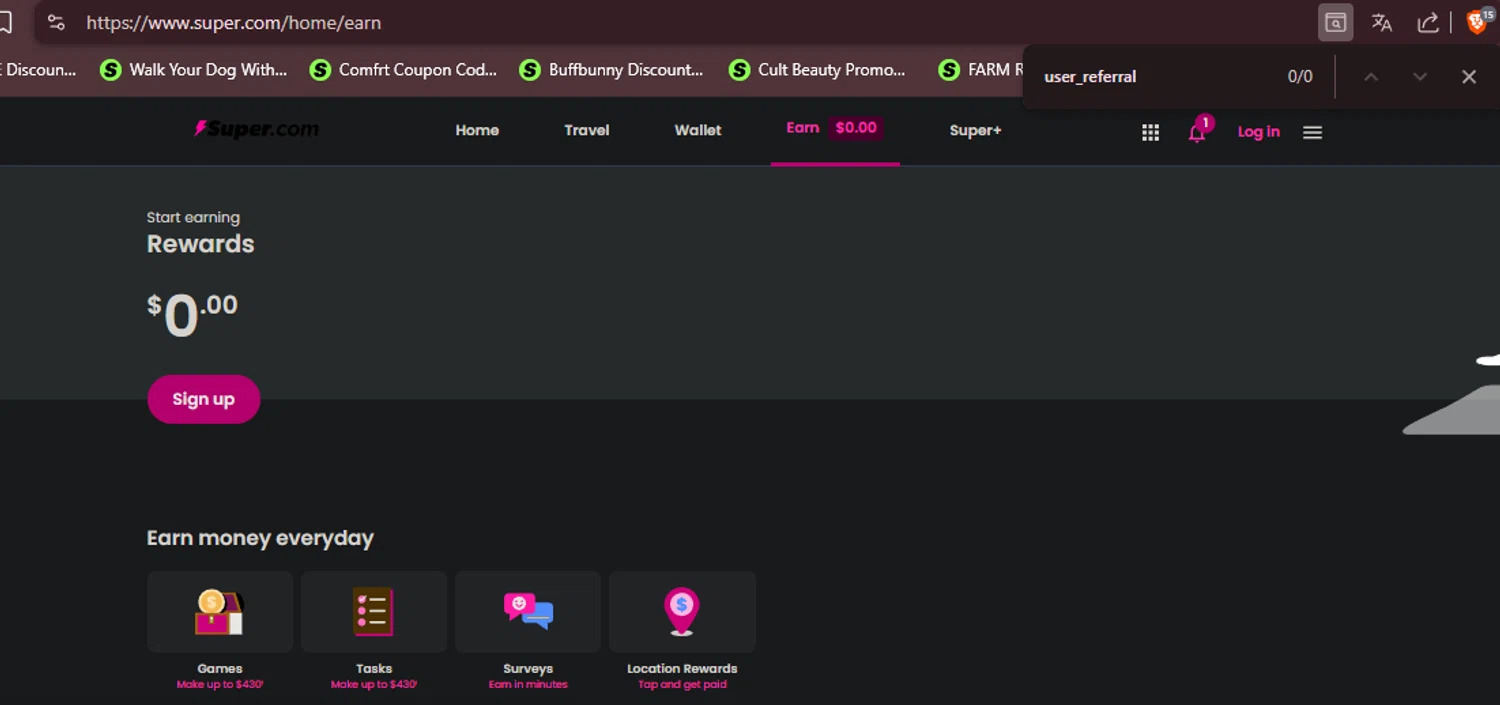This screenshot has height=705, width=1500.
Task: Open the FARM bookmark
Action: [981, 70]
